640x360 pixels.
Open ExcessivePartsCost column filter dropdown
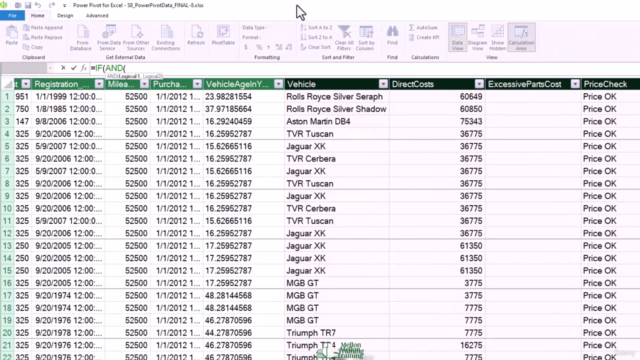575,84
